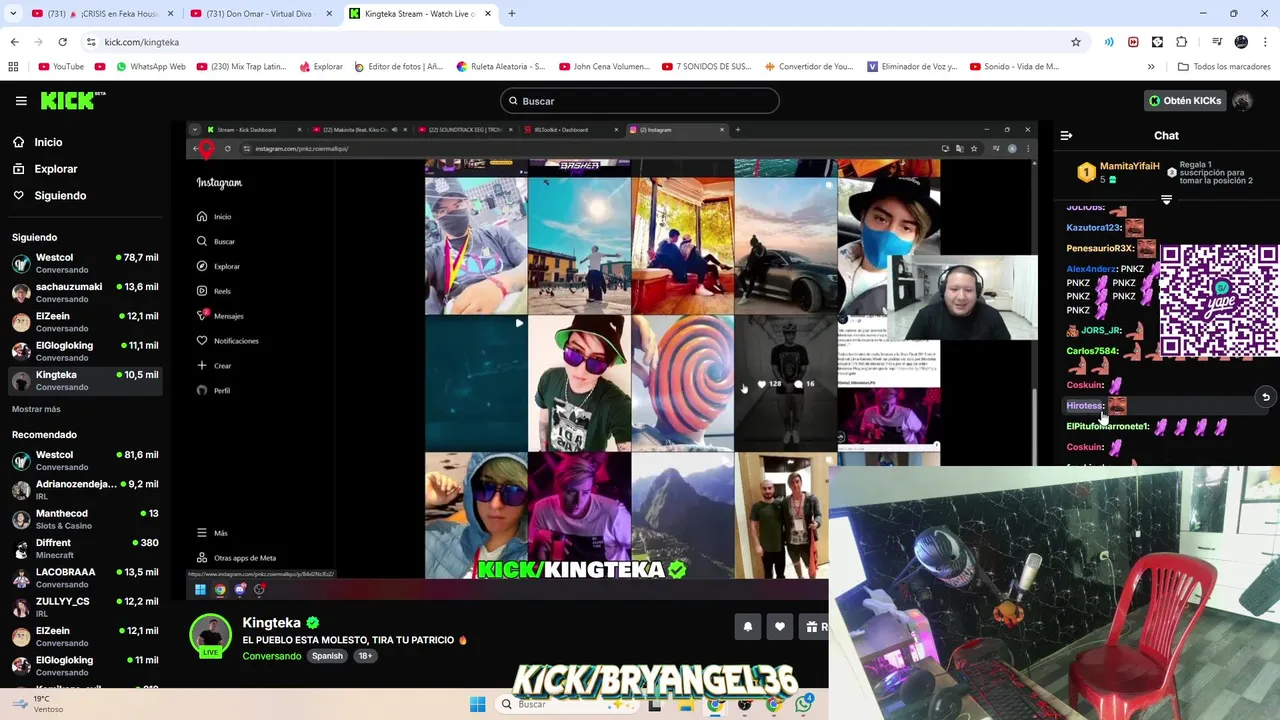Go back in browser history
This screenshot has width=1280, height=720.
[14, 42]
